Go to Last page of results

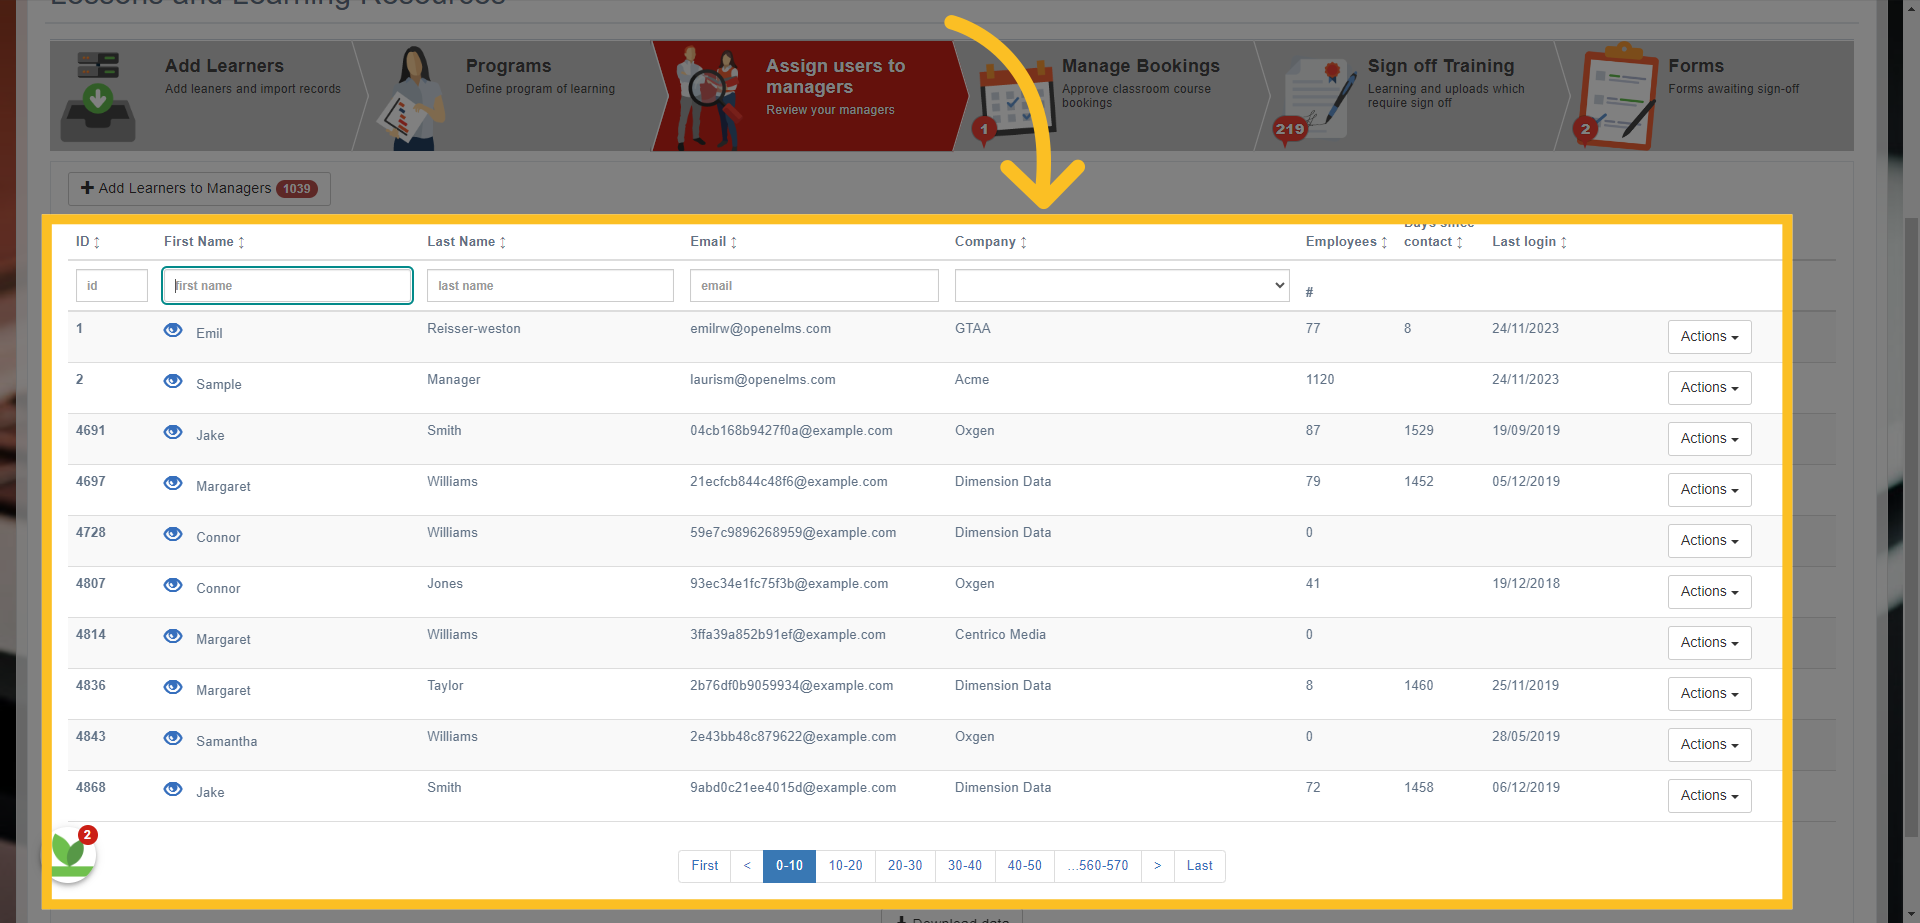tap(1200, 866)
